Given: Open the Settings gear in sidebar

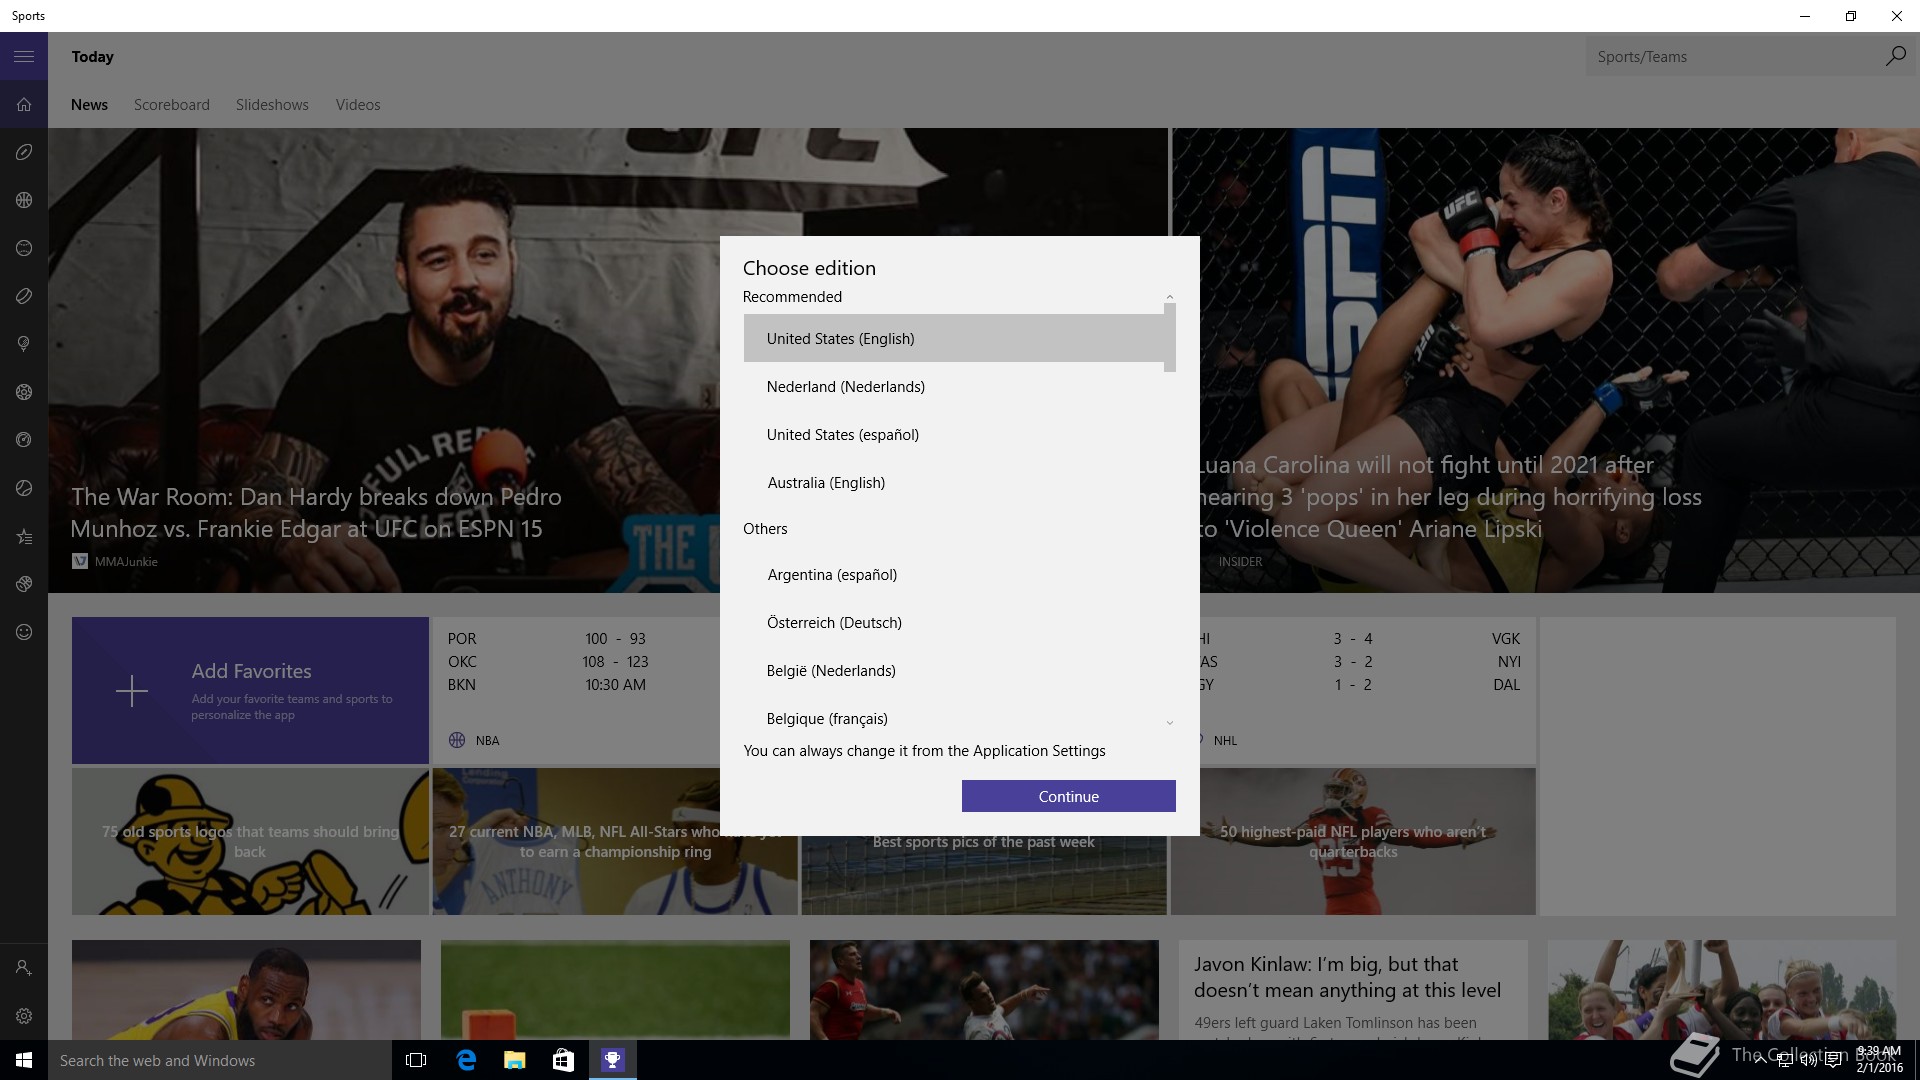Looking at the screenshot, I should [x=24, y=1016].
